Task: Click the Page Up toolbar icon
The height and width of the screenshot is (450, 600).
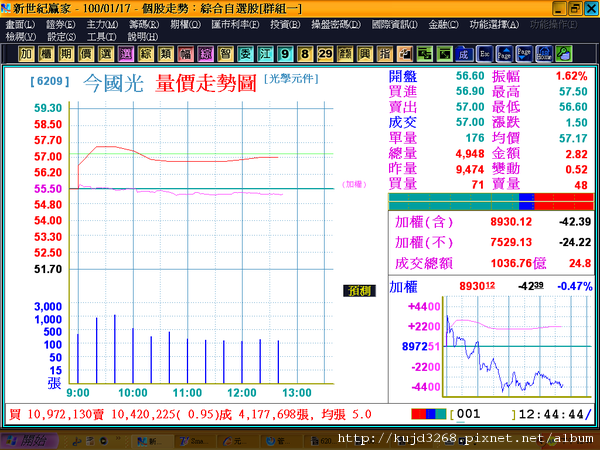Action: [x=504, y=54]
